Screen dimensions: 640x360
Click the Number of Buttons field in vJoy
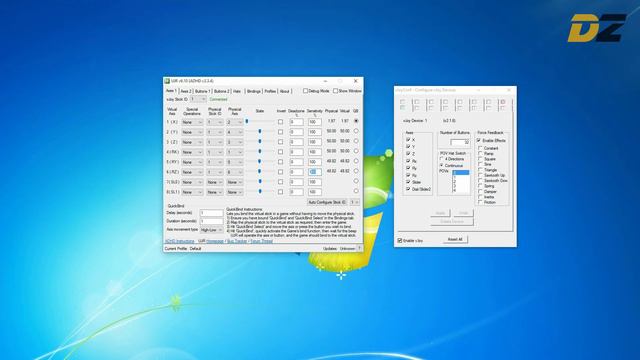pos(460,142)
